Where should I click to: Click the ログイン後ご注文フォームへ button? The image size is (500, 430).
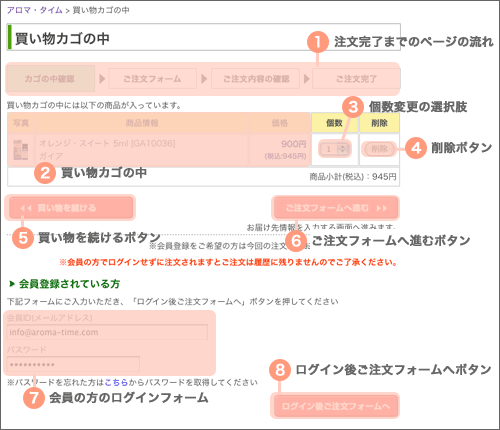coord(336,406)
